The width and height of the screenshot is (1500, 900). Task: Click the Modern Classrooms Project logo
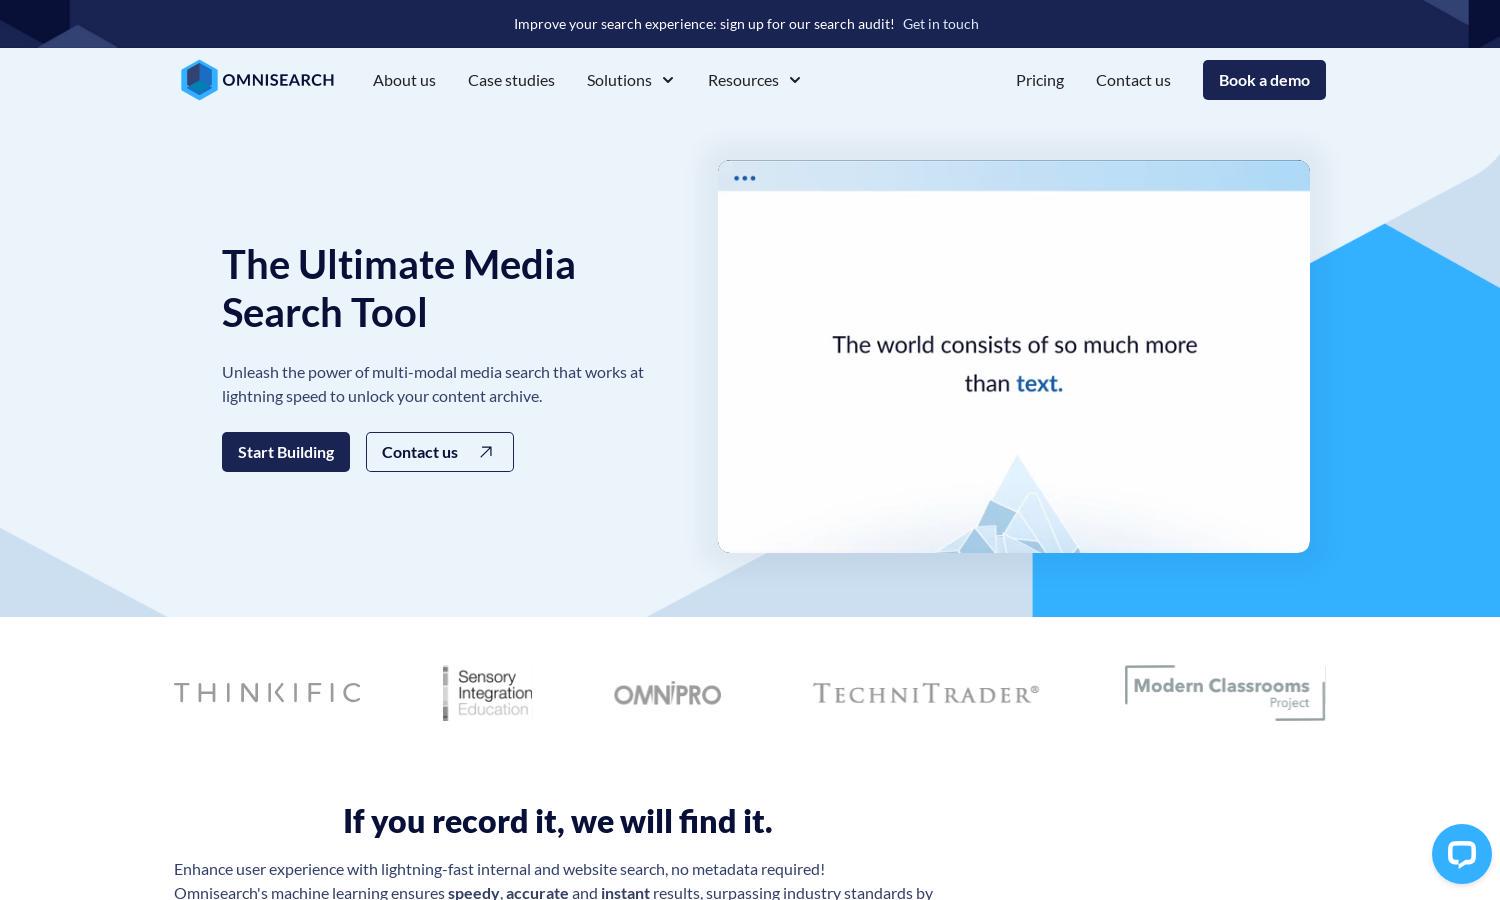pos(1225,693)
